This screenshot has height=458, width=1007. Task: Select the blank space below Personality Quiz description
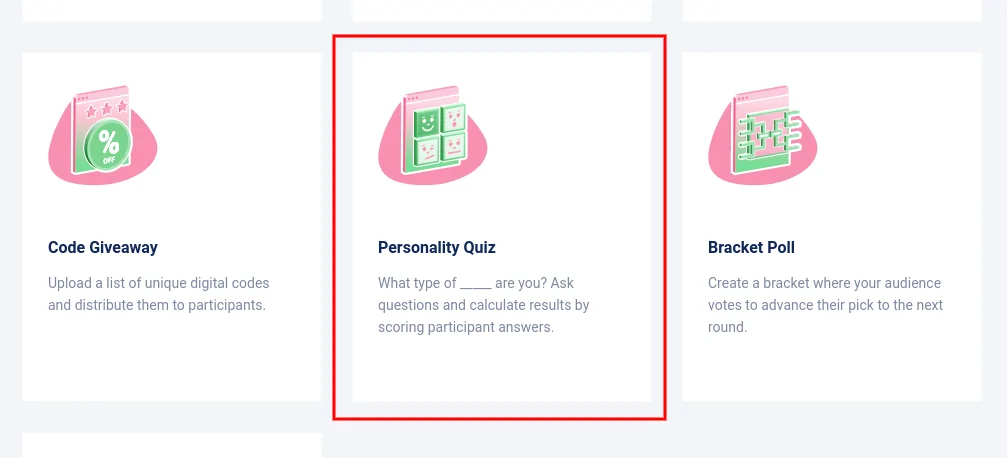[x=502, y=368]
